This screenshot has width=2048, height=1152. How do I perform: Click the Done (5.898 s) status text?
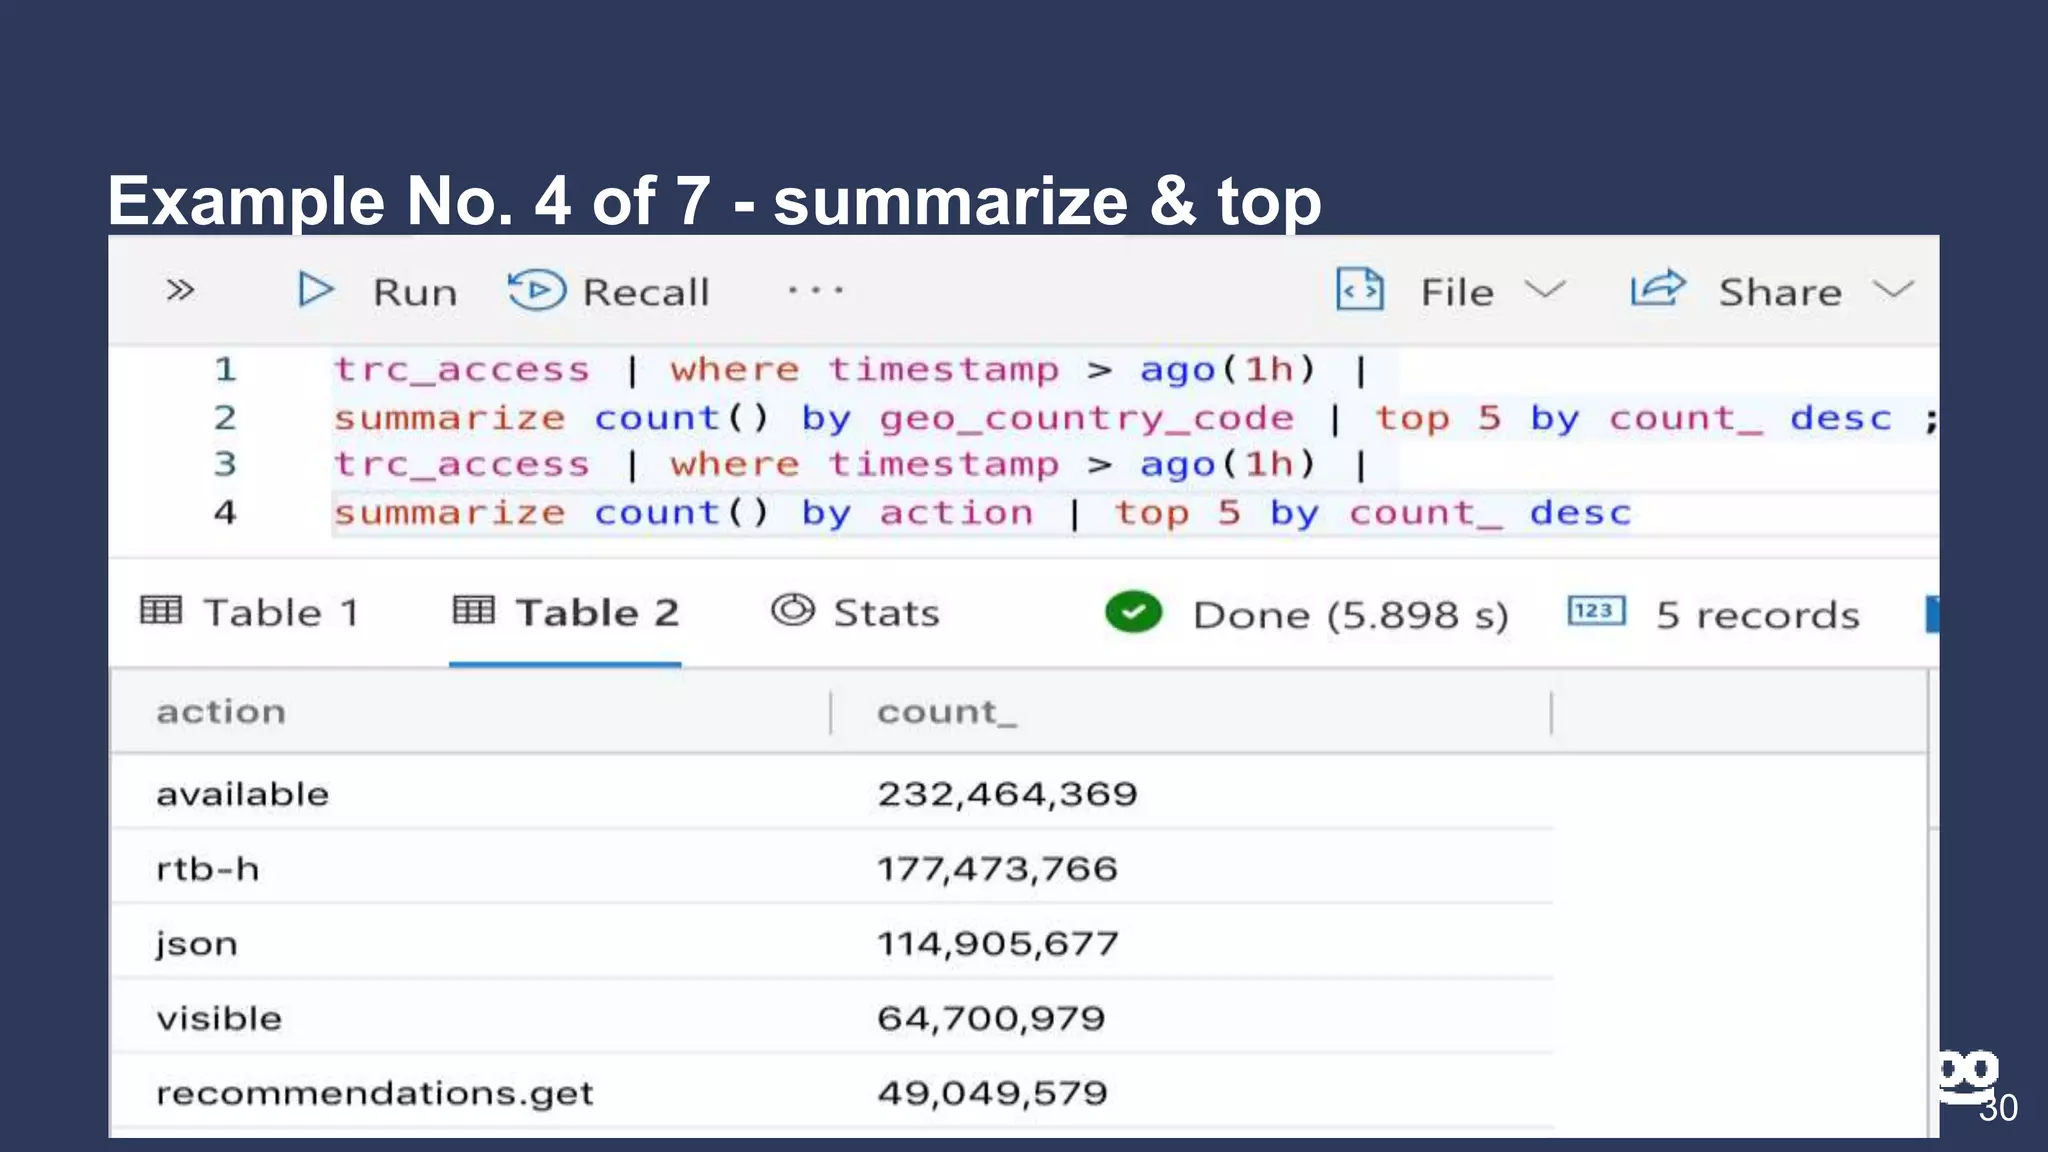(1351, 615)
